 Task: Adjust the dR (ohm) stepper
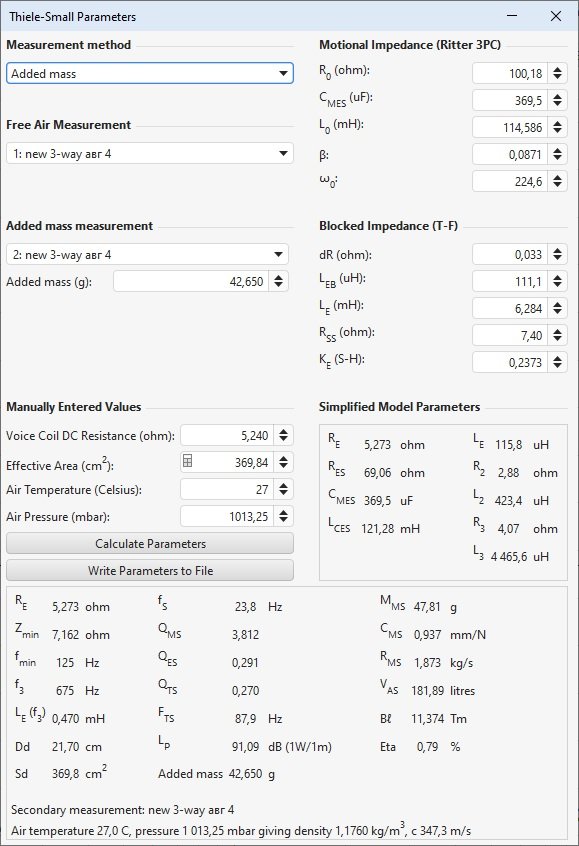pyautogui.click(x=557, y=254)
